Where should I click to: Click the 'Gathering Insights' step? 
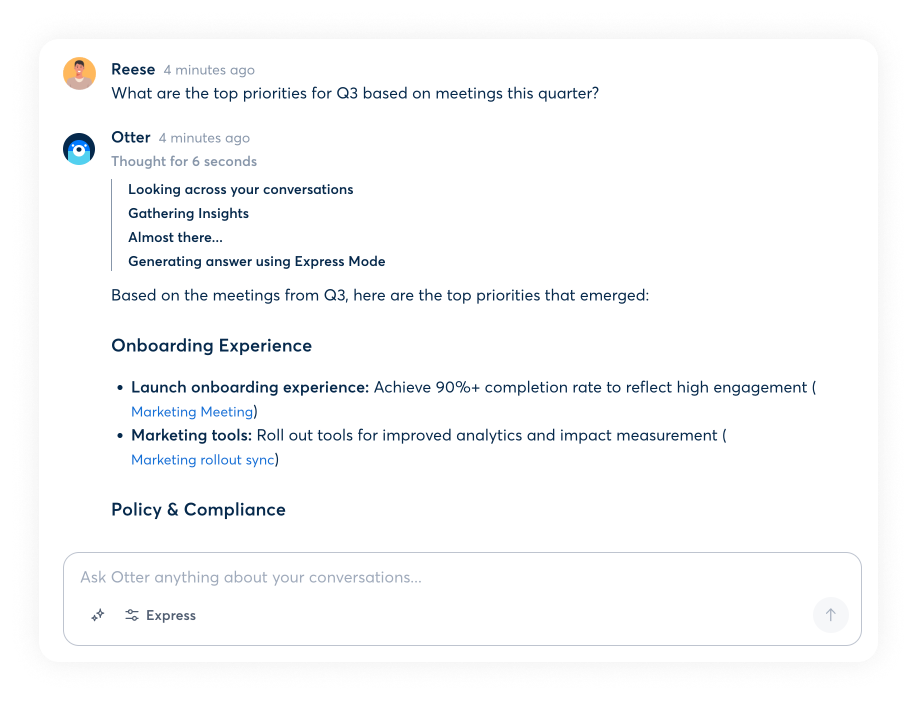pyautogui.click(x=188, y=214)
